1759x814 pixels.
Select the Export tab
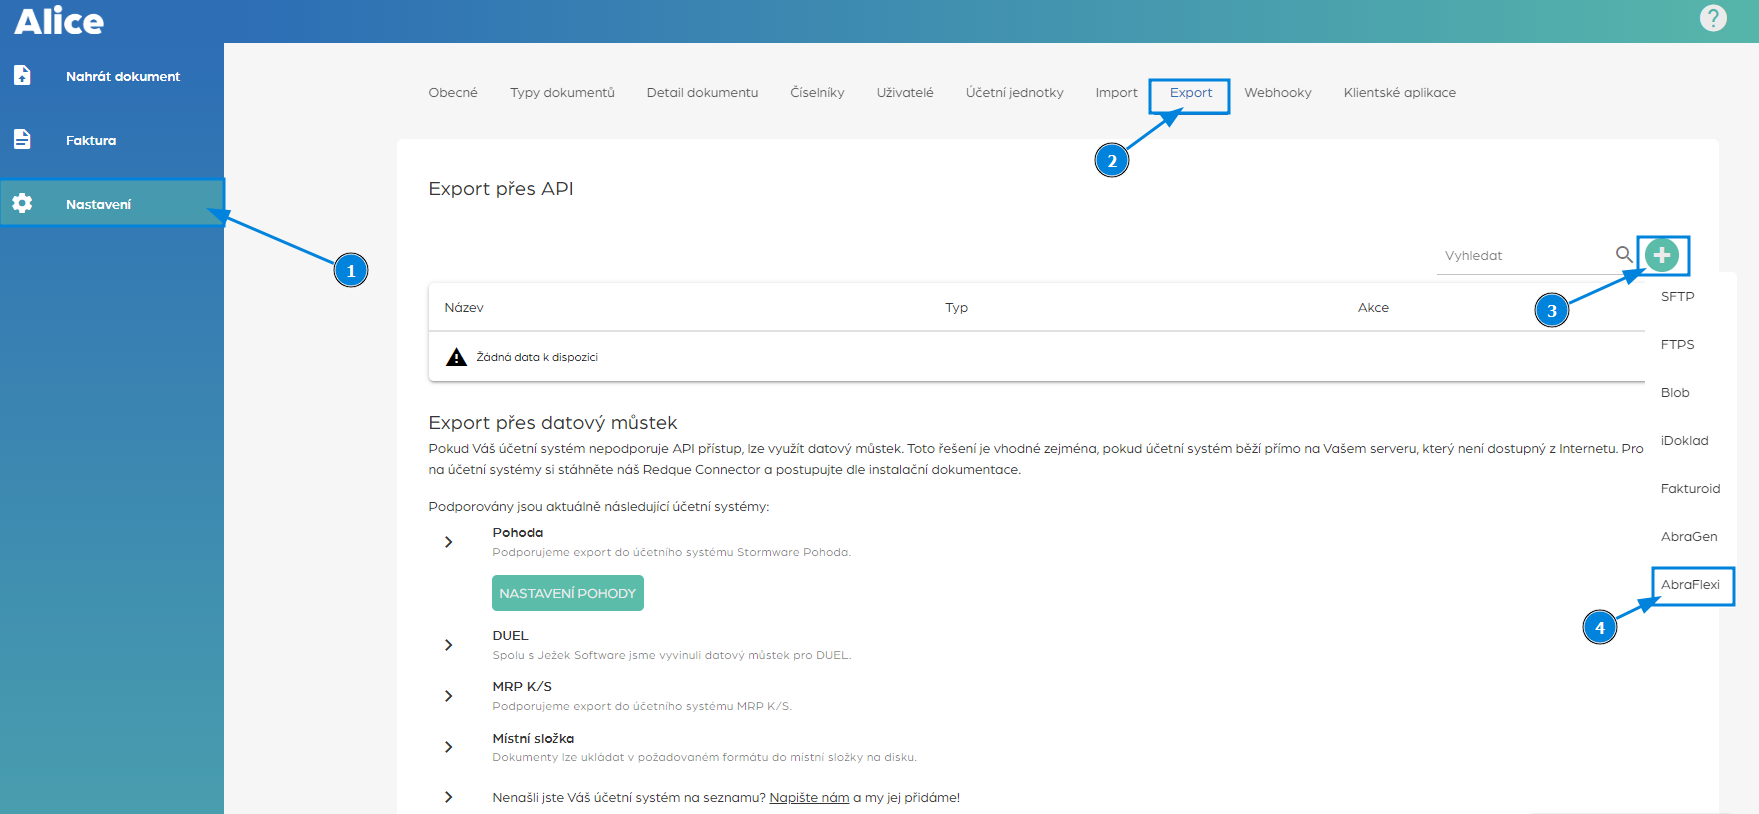[x=1191, y=92]
